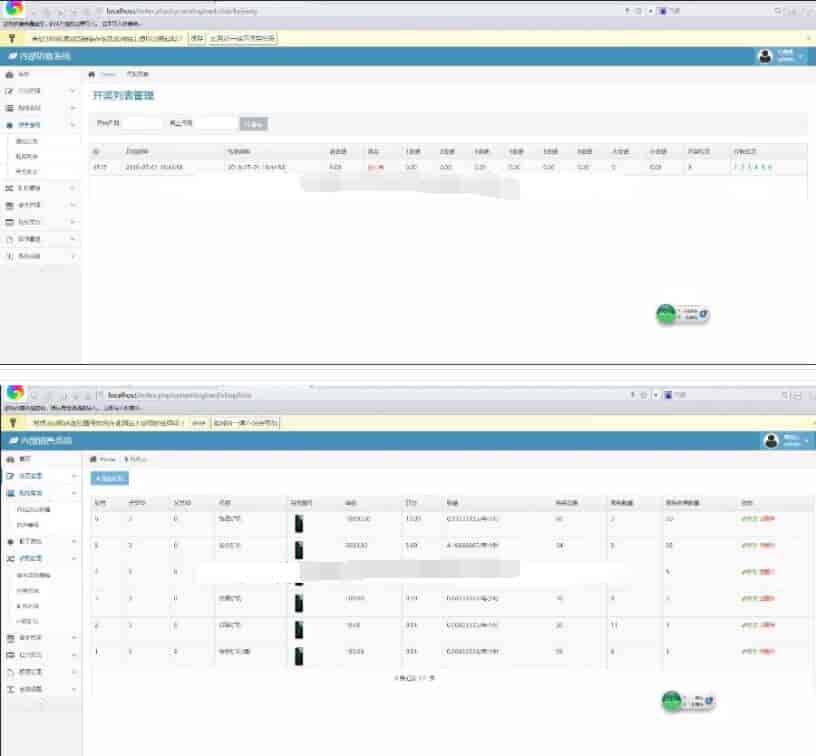Click the first product thumbnail image in lower table

click(299, 523)
